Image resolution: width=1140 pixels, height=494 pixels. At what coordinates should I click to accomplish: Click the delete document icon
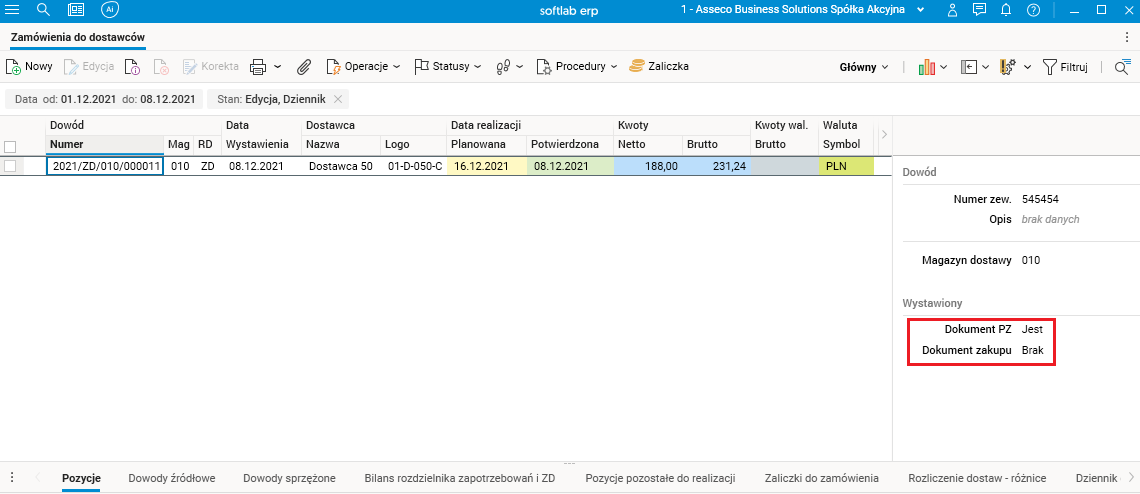pyautogui.click(x=161, y=67)
